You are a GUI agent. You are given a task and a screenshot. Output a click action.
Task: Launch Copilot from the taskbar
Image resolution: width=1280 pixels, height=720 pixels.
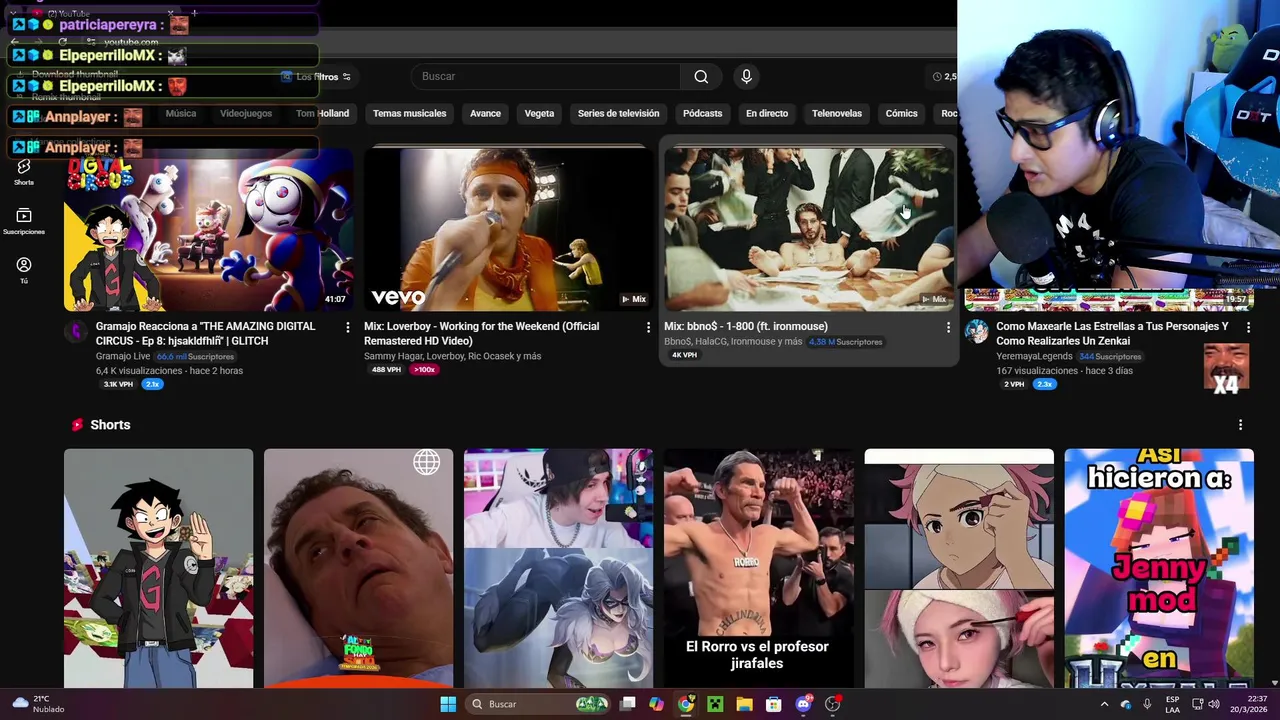pos(656,704)
